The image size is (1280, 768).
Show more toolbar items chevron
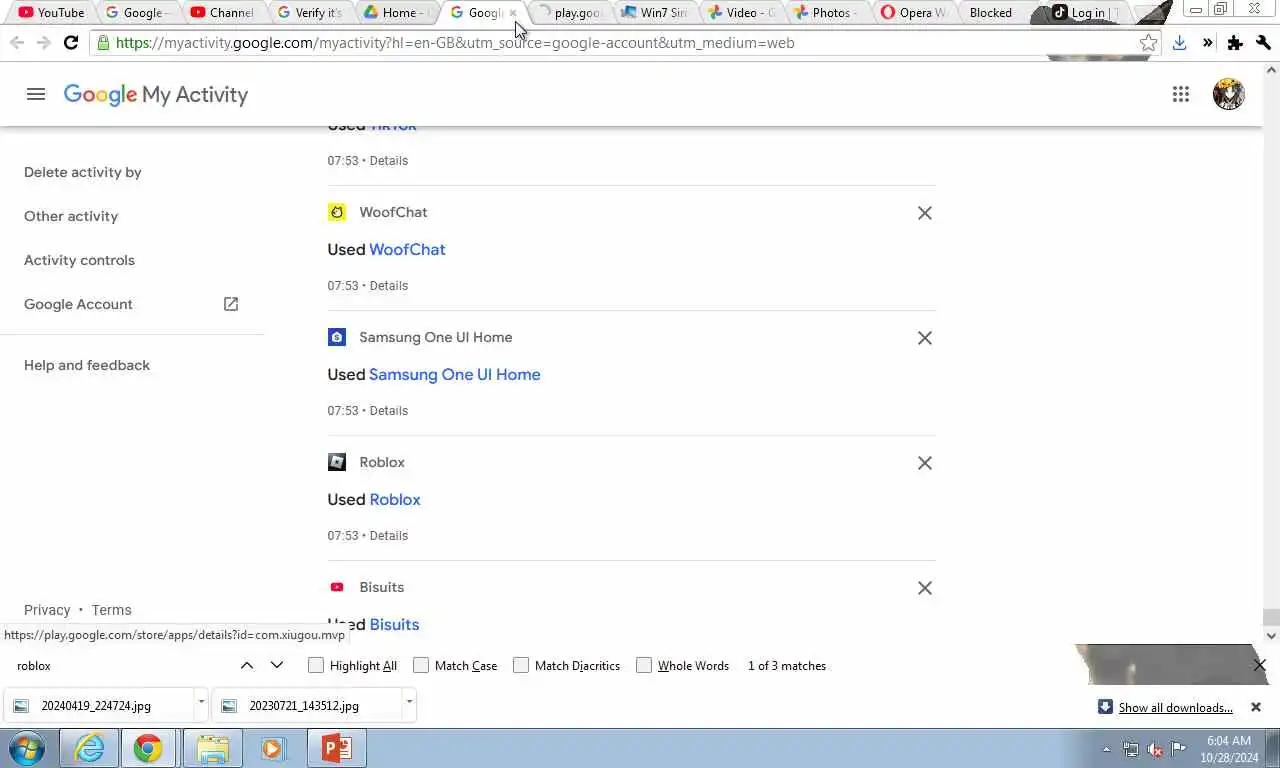pos(1207,43)
